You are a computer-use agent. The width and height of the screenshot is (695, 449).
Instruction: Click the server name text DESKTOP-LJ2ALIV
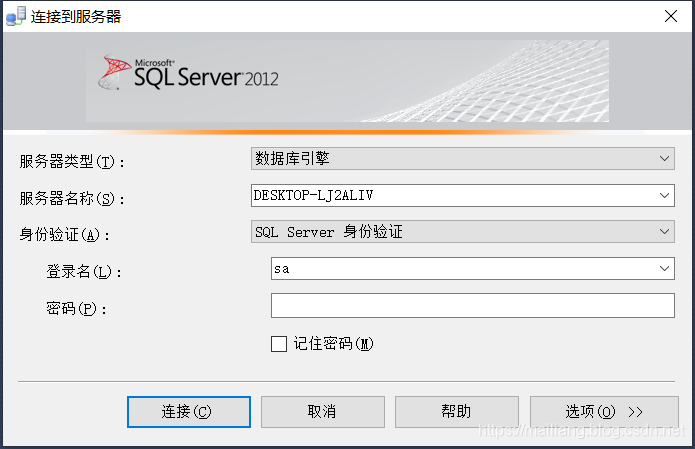click(313, 195)
